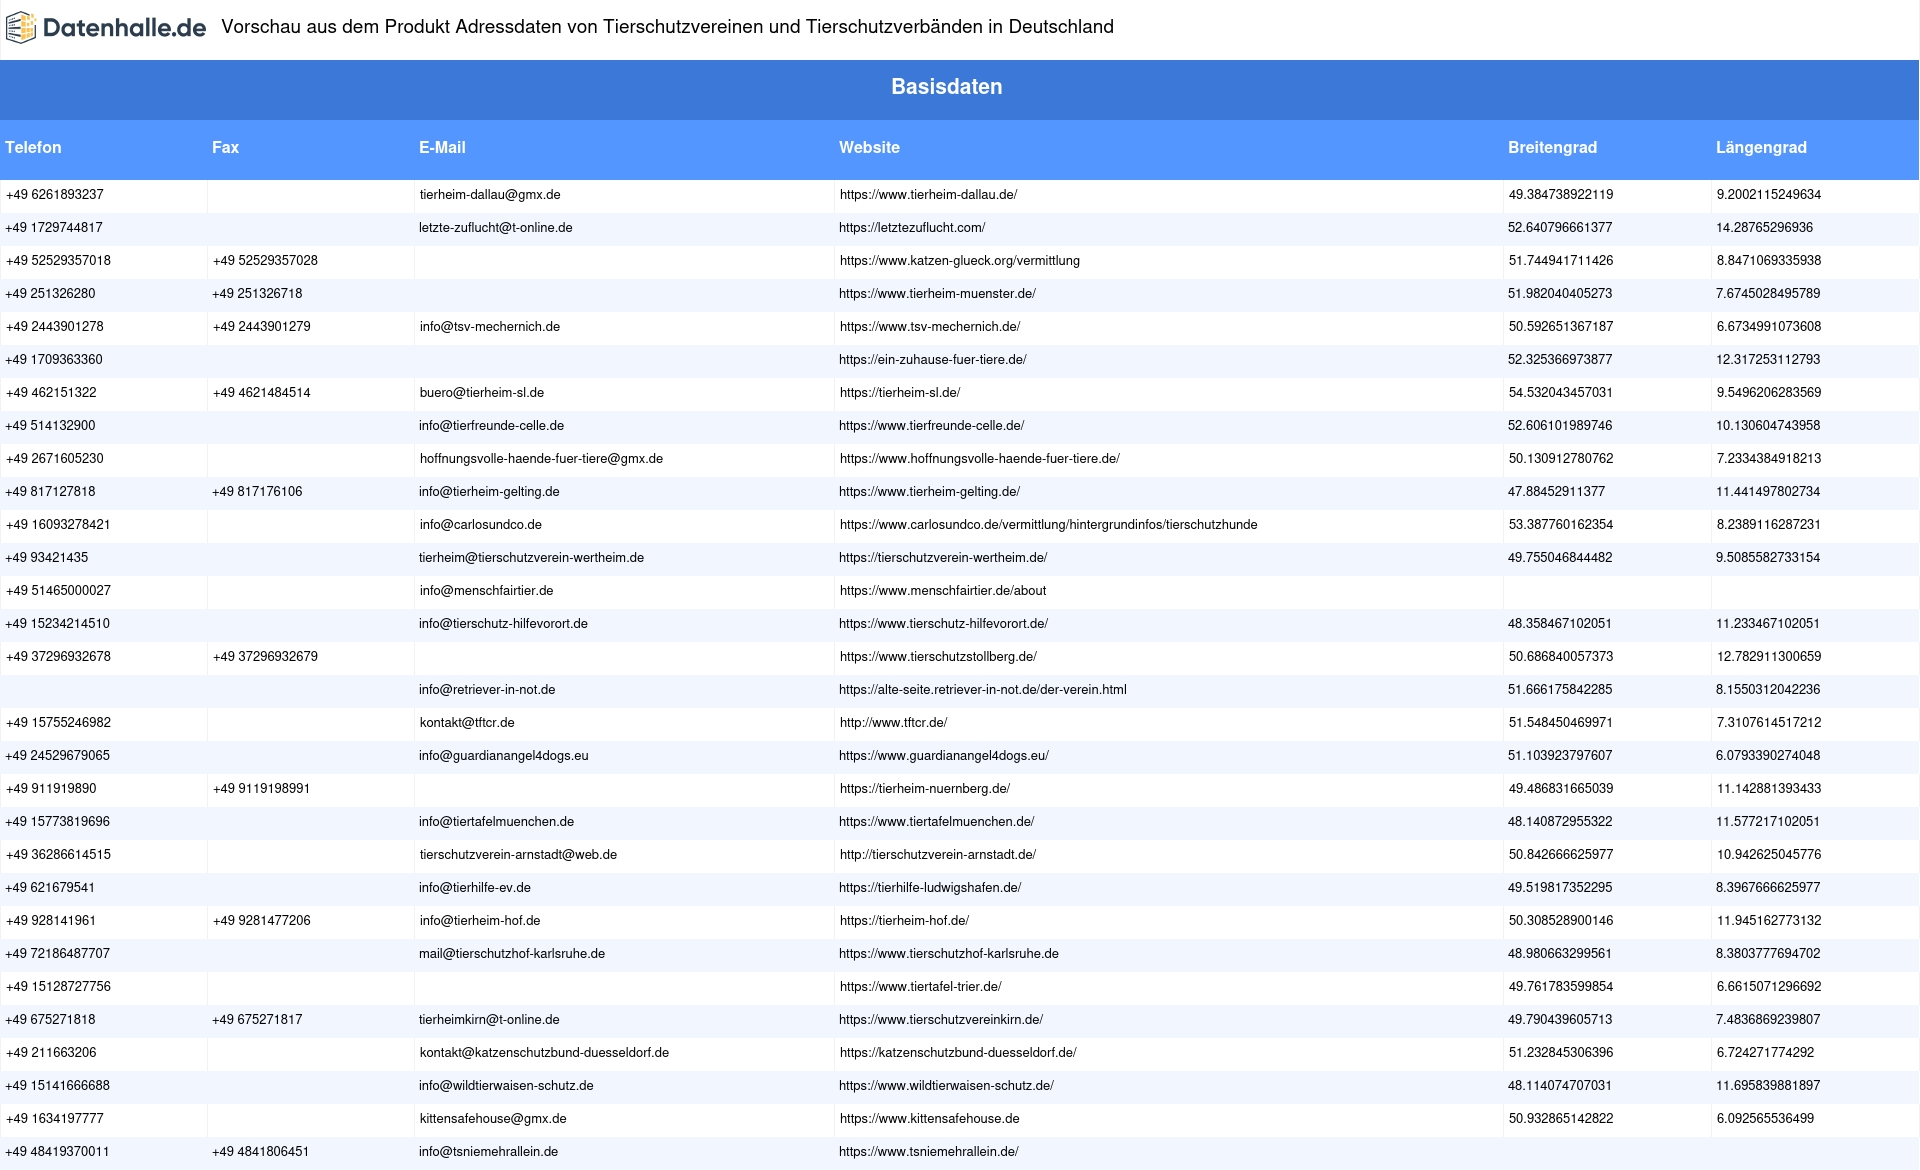This screenshot has width=1920, height=1170.
Task: Click email hoffnungsvolle-haende-fuer-tiere@gmx.de
Action: 541,459
